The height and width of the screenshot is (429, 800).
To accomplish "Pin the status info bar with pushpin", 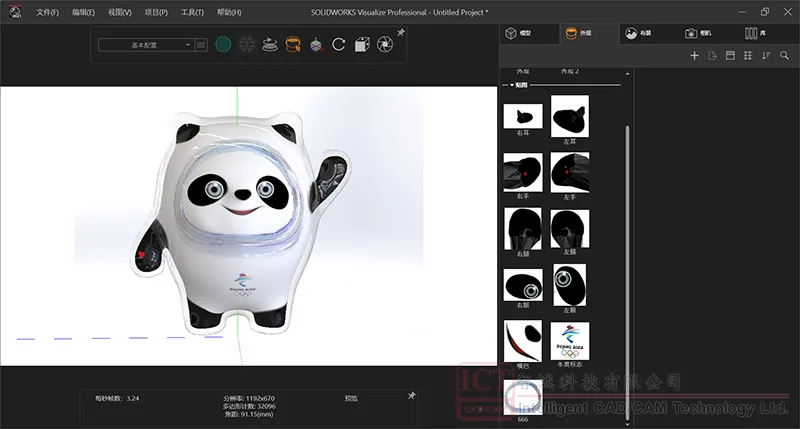I will [411, 396].
